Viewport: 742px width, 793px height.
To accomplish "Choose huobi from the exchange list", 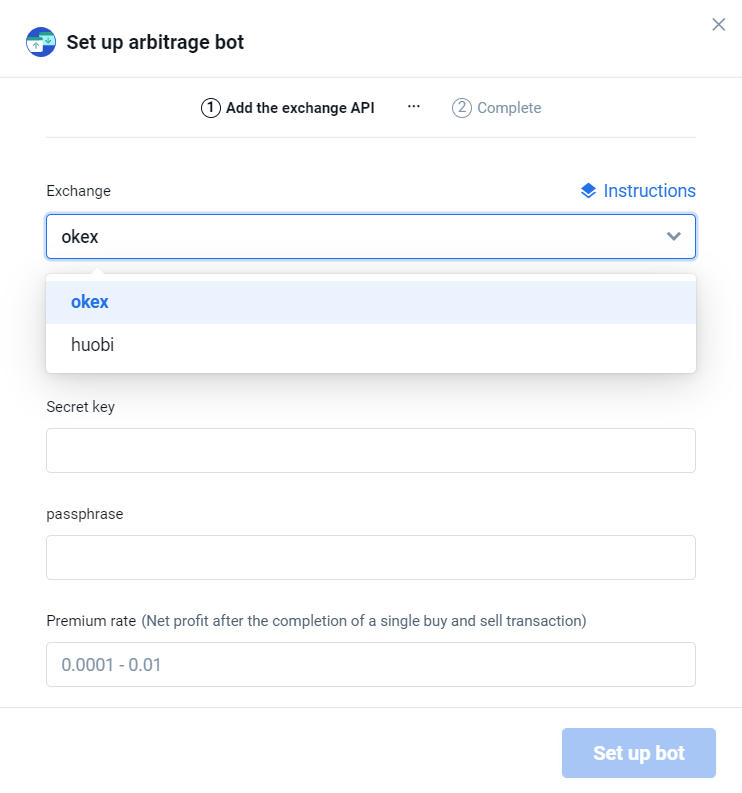I will 92,345.
